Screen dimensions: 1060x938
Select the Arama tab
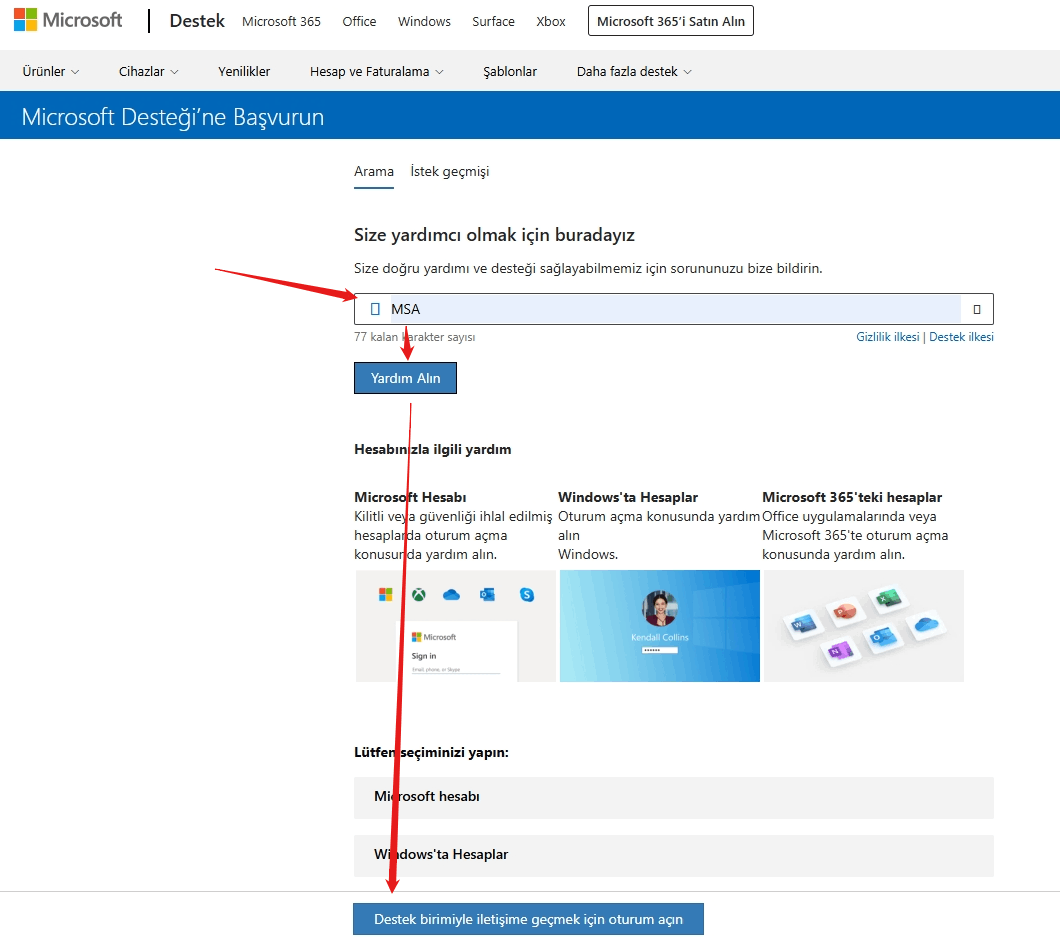tap(374, 172)
